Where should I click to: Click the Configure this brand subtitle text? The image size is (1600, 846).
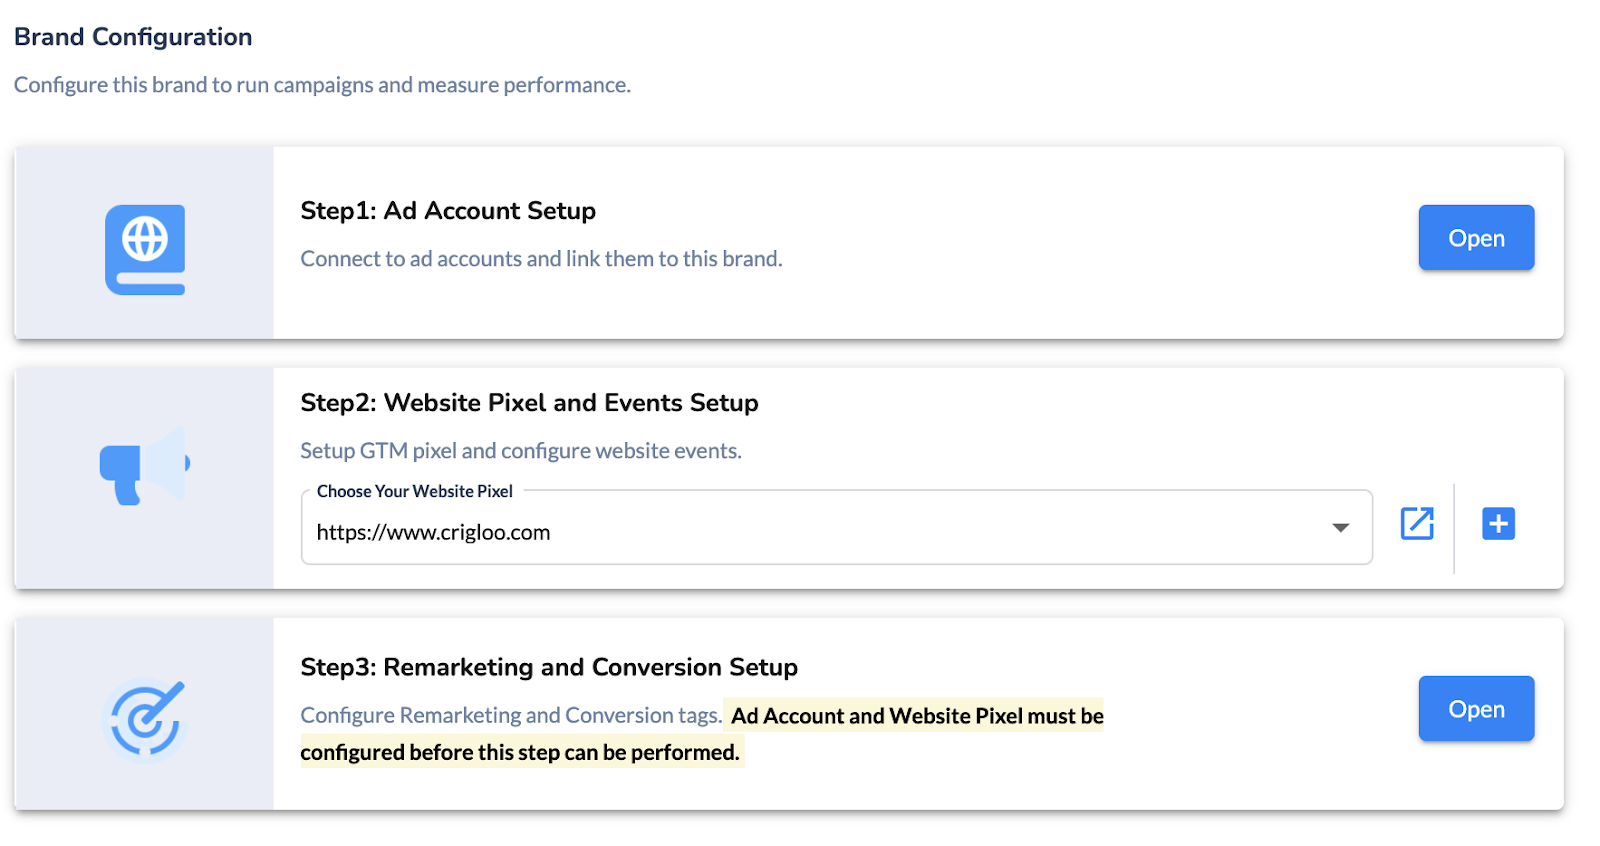click(x=322, y=85)
